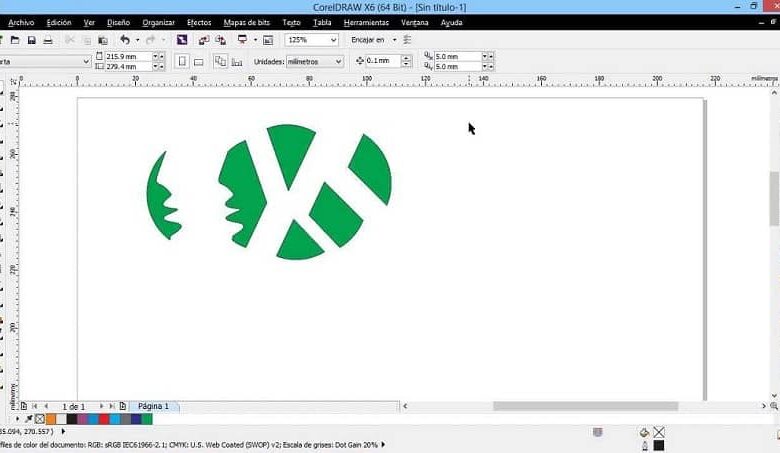Open the Mapas de bits menu
Image resolution: width=780 pixels, height=453 pixels.
pyautogui.click(x=247, y=22)
